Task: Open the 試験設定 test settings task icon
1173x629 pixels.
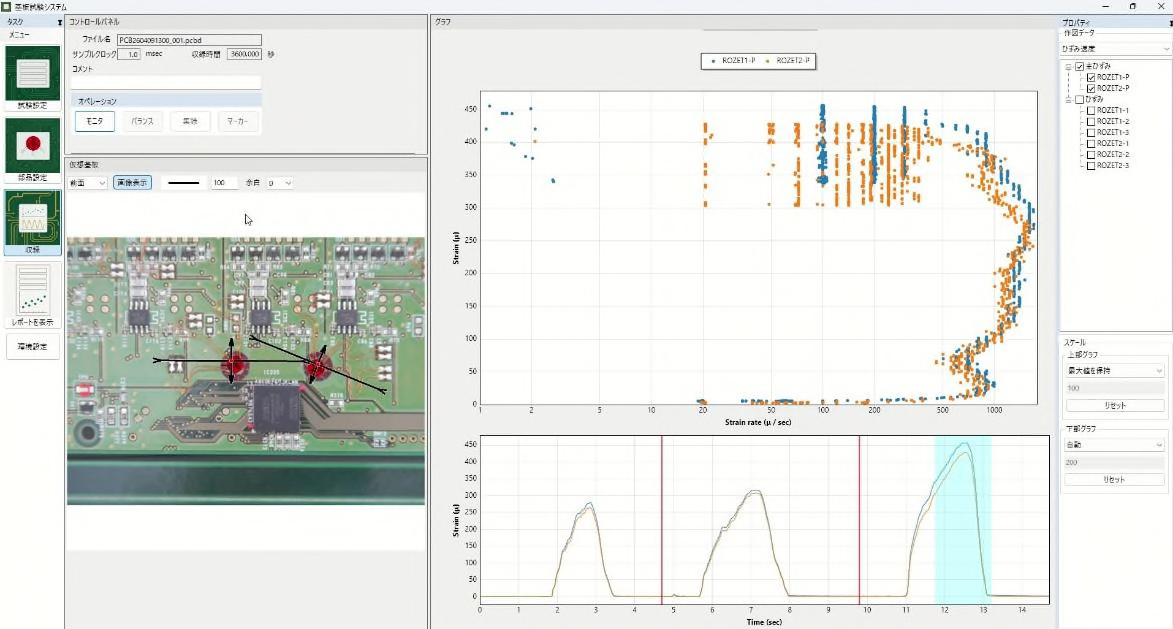Action: click(x=33, y=78)
